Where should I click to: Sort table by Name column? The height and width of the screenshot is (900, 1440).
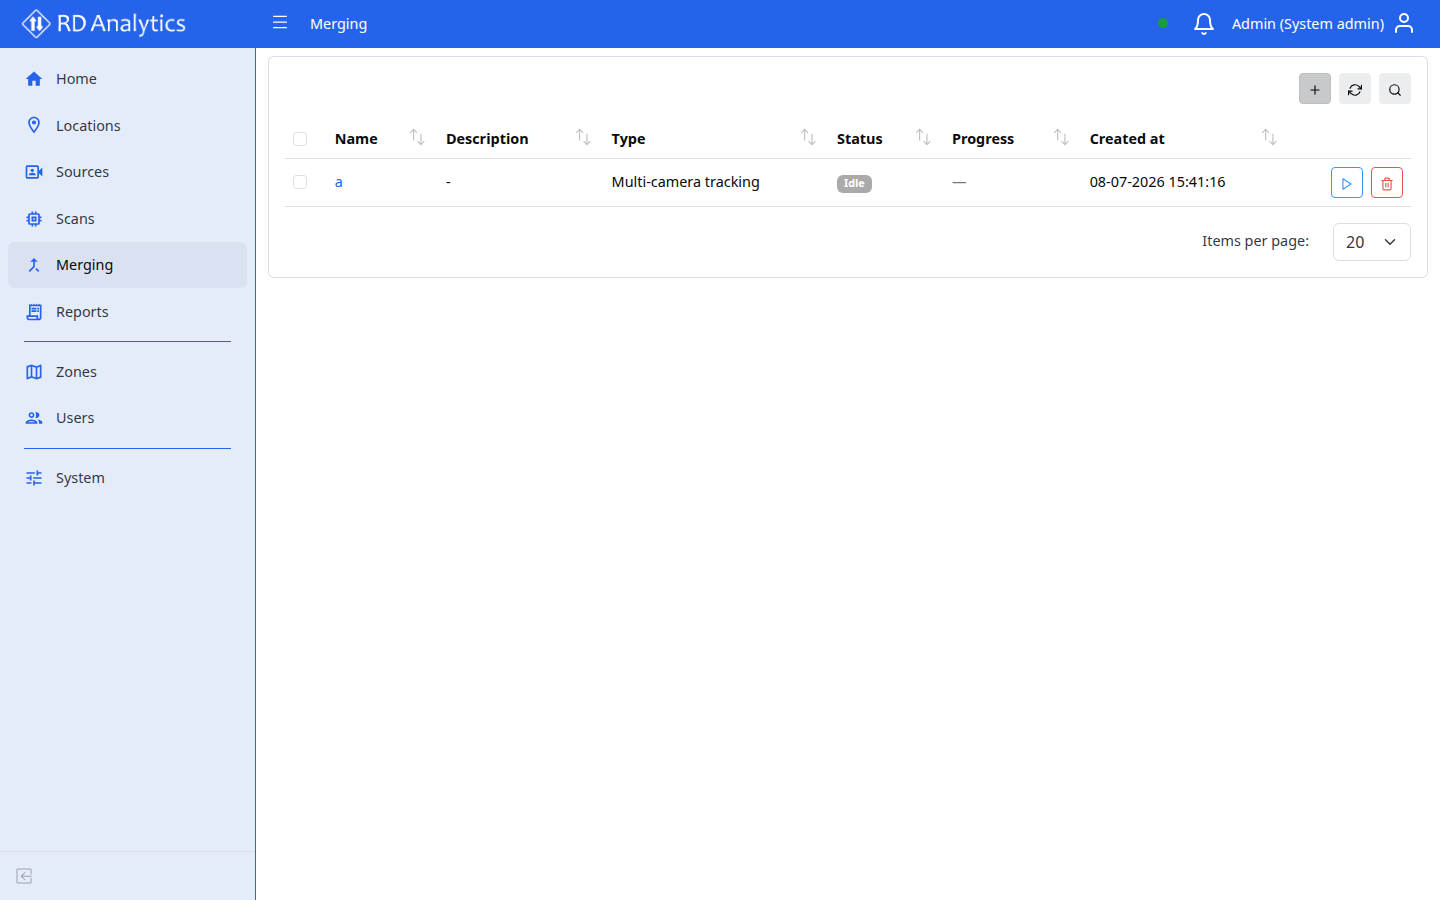click(x=417, y=138)
